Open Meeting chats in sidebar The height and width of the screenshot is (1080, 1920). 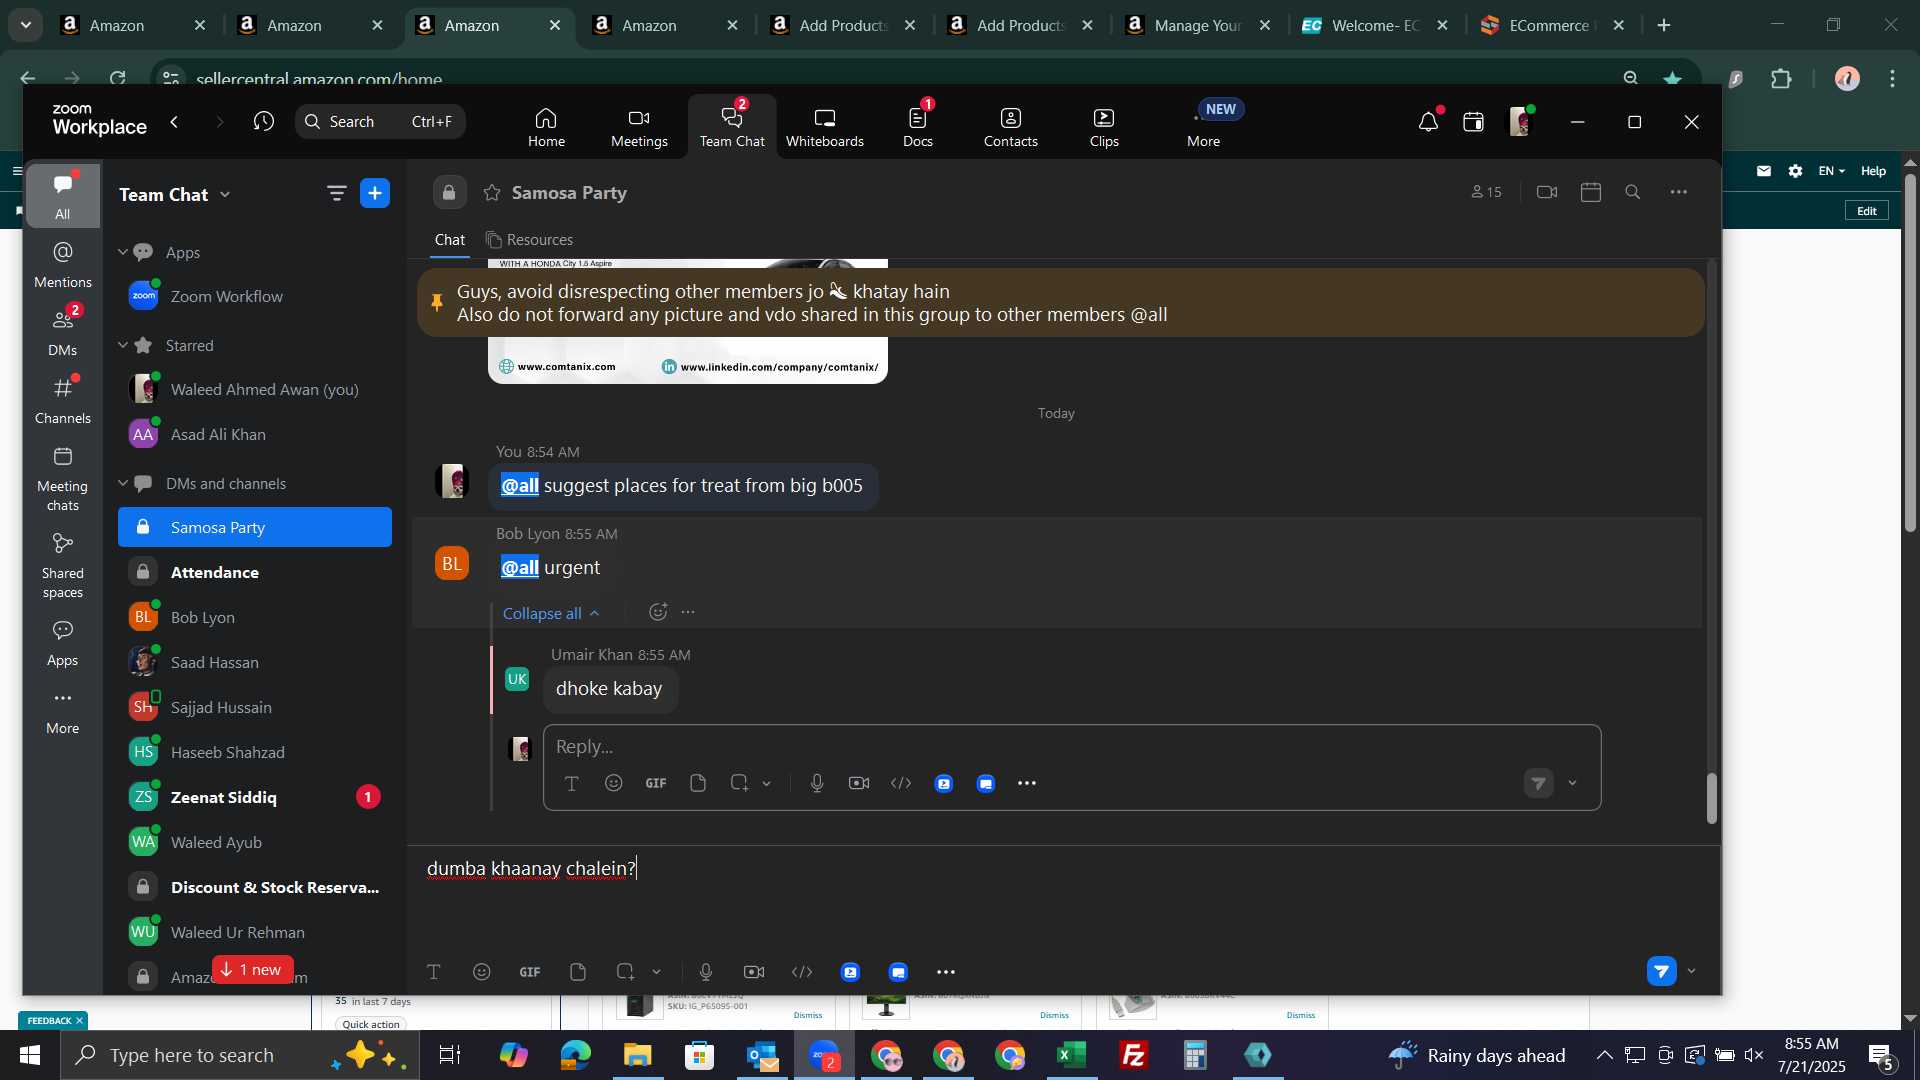click(62, 479)
